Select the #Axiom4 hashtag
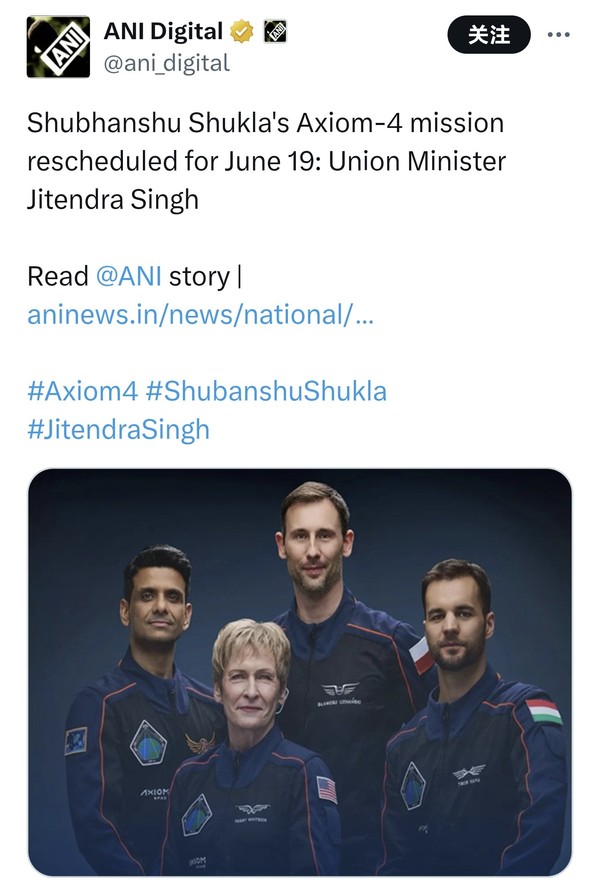This screenshot has width=600, height=895. pos(82,391)
